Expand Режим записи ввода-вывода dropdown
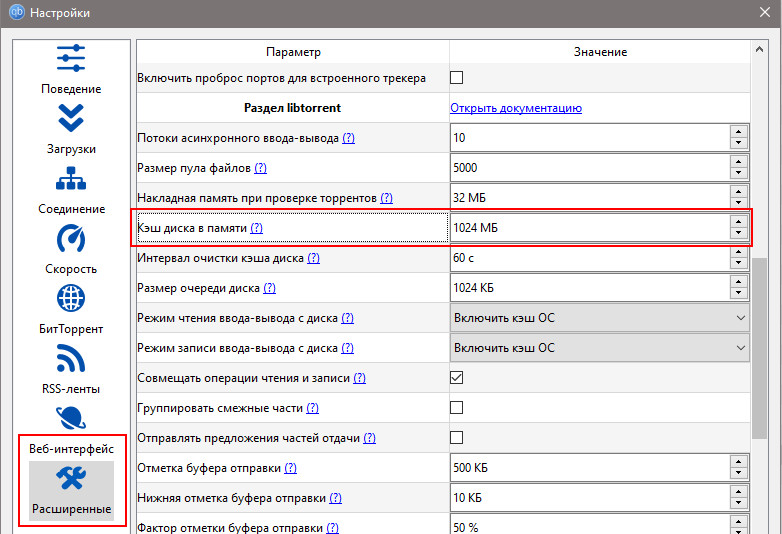This screenshot has width=782, height=534. pos(600,348)
